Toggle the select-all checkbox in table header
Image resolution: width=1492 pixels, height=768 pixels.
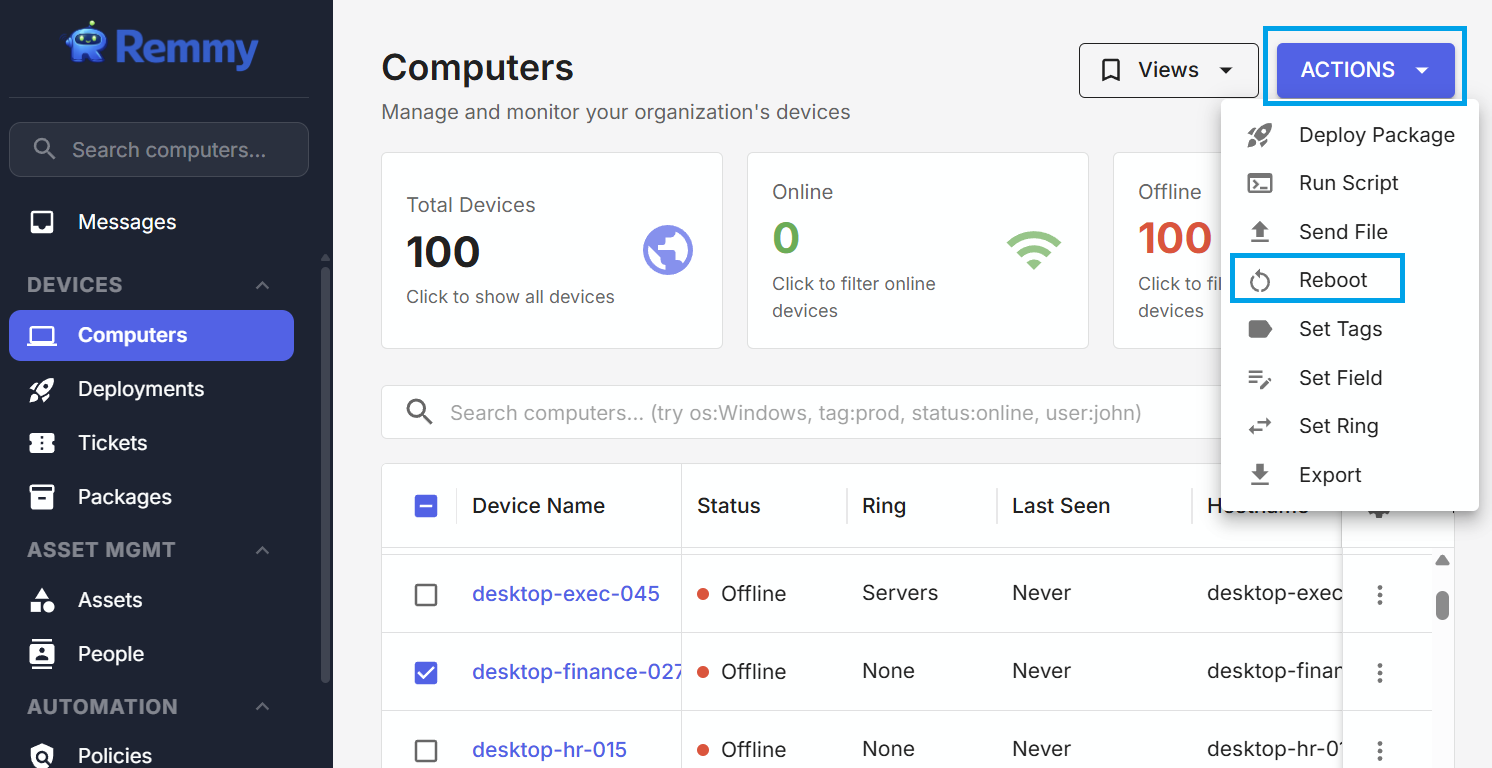426,506
